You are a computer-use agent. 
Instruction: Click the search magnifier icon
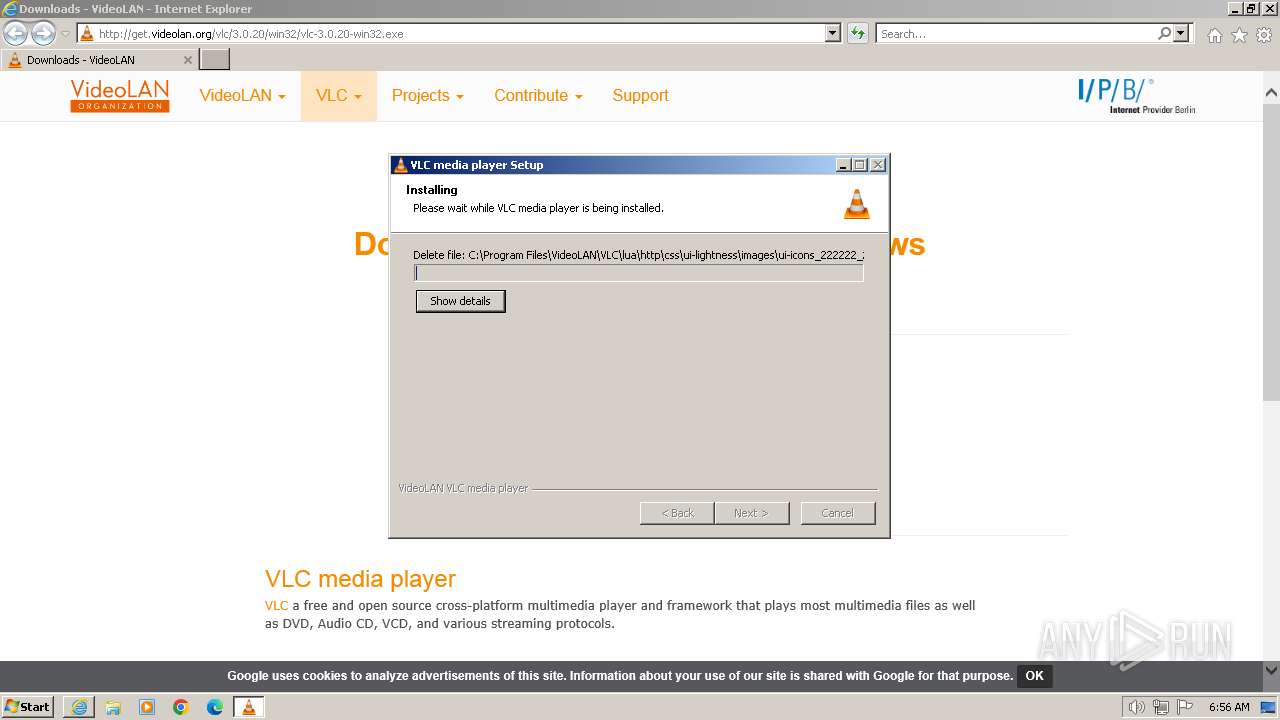1164,33
